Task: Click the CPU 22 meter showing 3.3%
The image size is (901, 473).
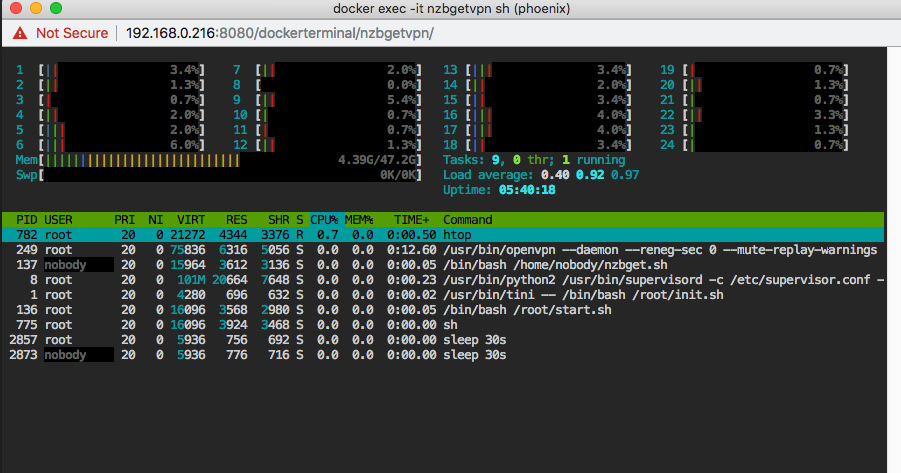Action: click(754, 114)
